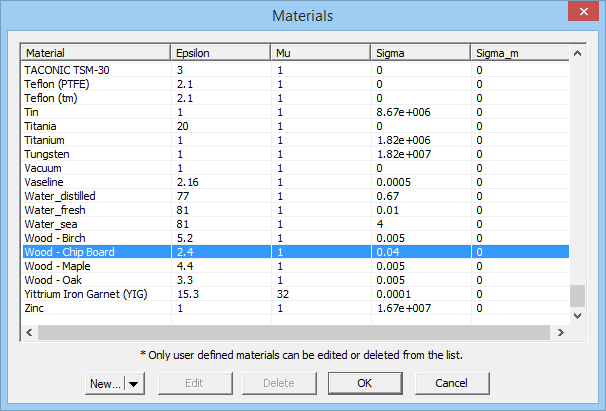Click the Sigma column header

click(419, 52)
